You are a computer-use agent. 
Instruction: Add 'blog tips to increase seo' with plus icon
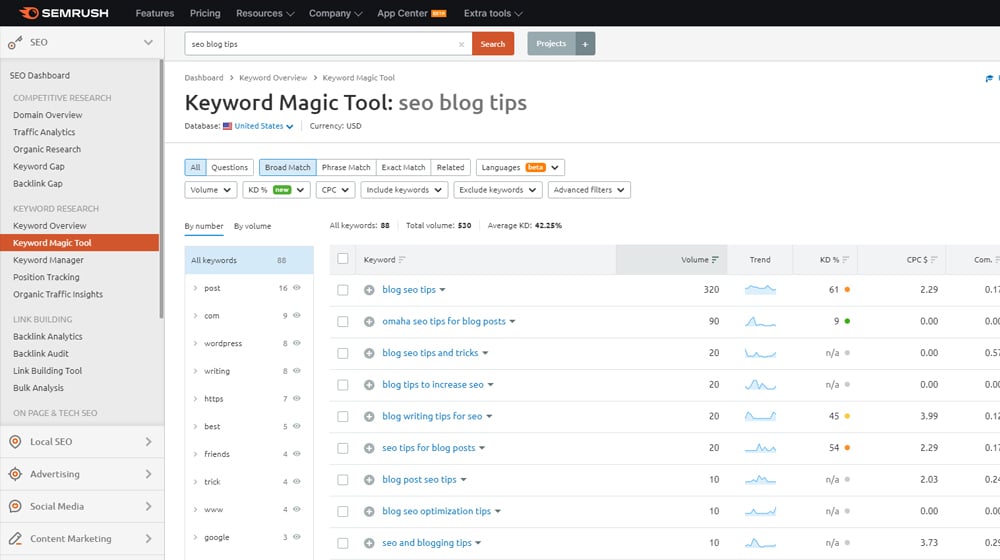[x=369, y=385]
